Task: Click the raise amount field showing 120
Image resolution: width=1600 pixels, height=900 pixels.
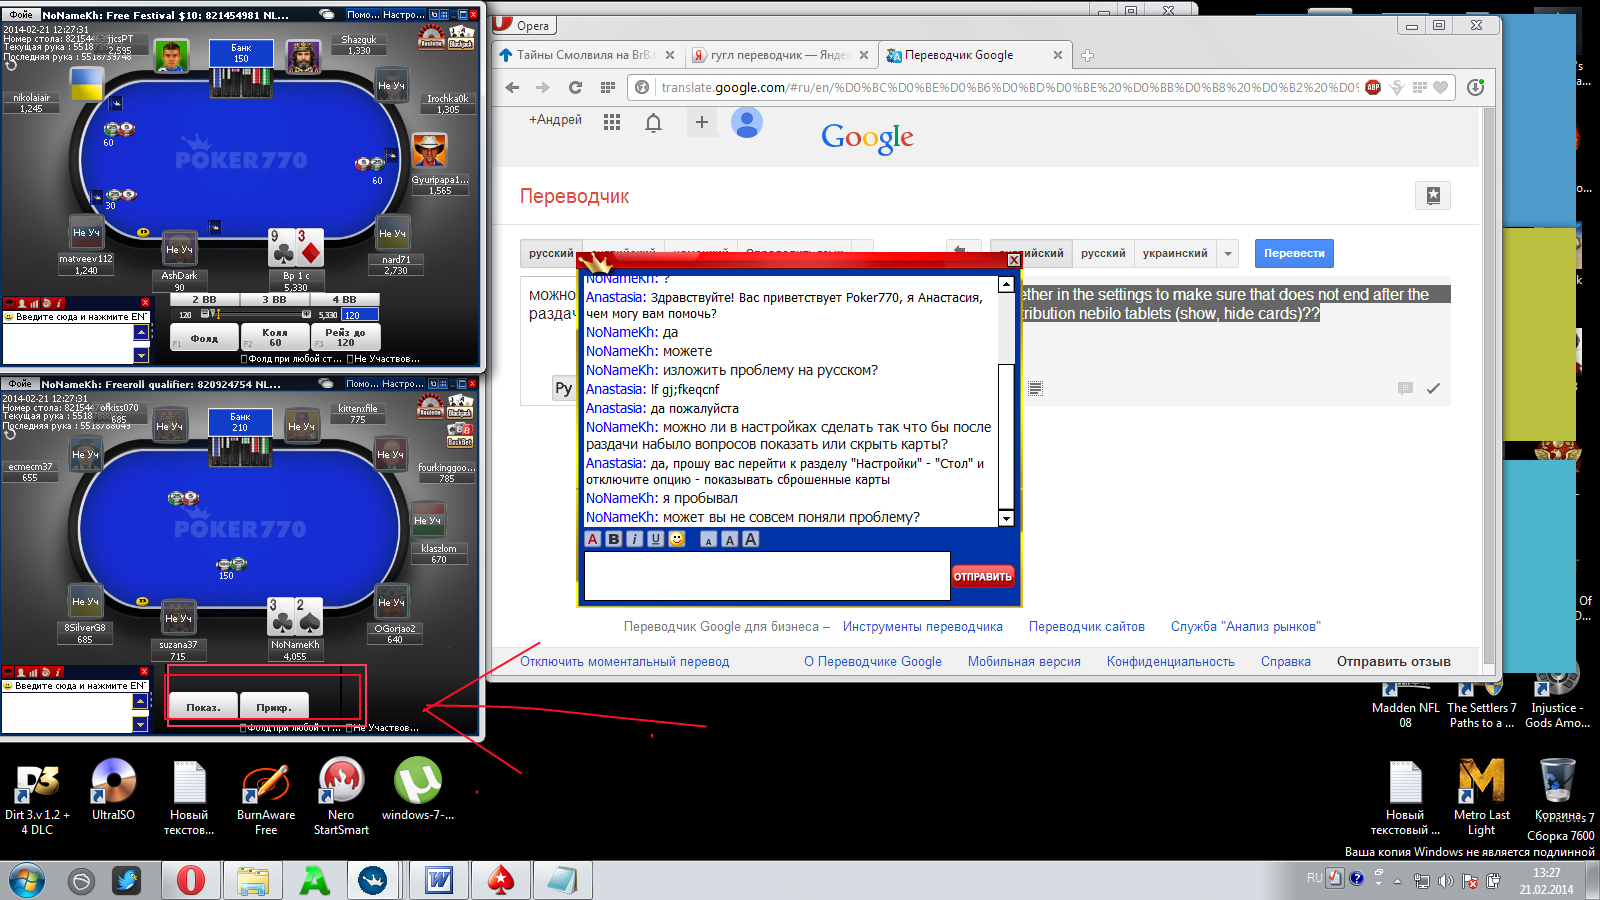Action: click(x=360, y=314)
